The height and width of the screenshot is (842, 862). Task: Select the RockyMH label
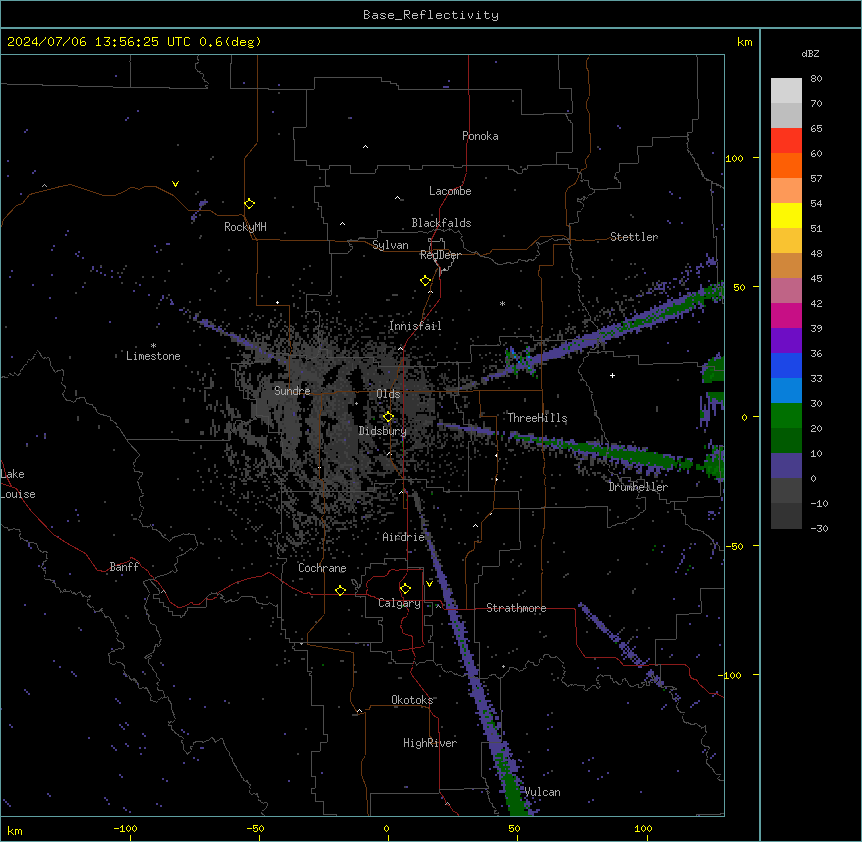[x=245, y=227]
